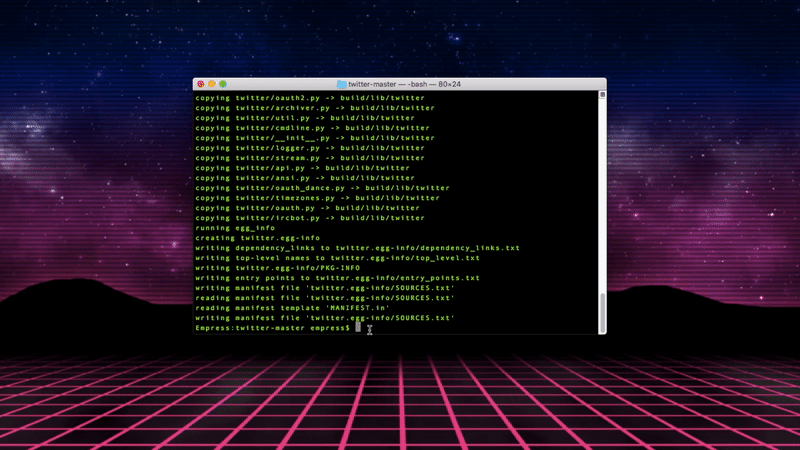Click the terminal window title 'twitter-master — -bash — 80×24'
The width and height of the screenshot is (800, 450).
404,84
